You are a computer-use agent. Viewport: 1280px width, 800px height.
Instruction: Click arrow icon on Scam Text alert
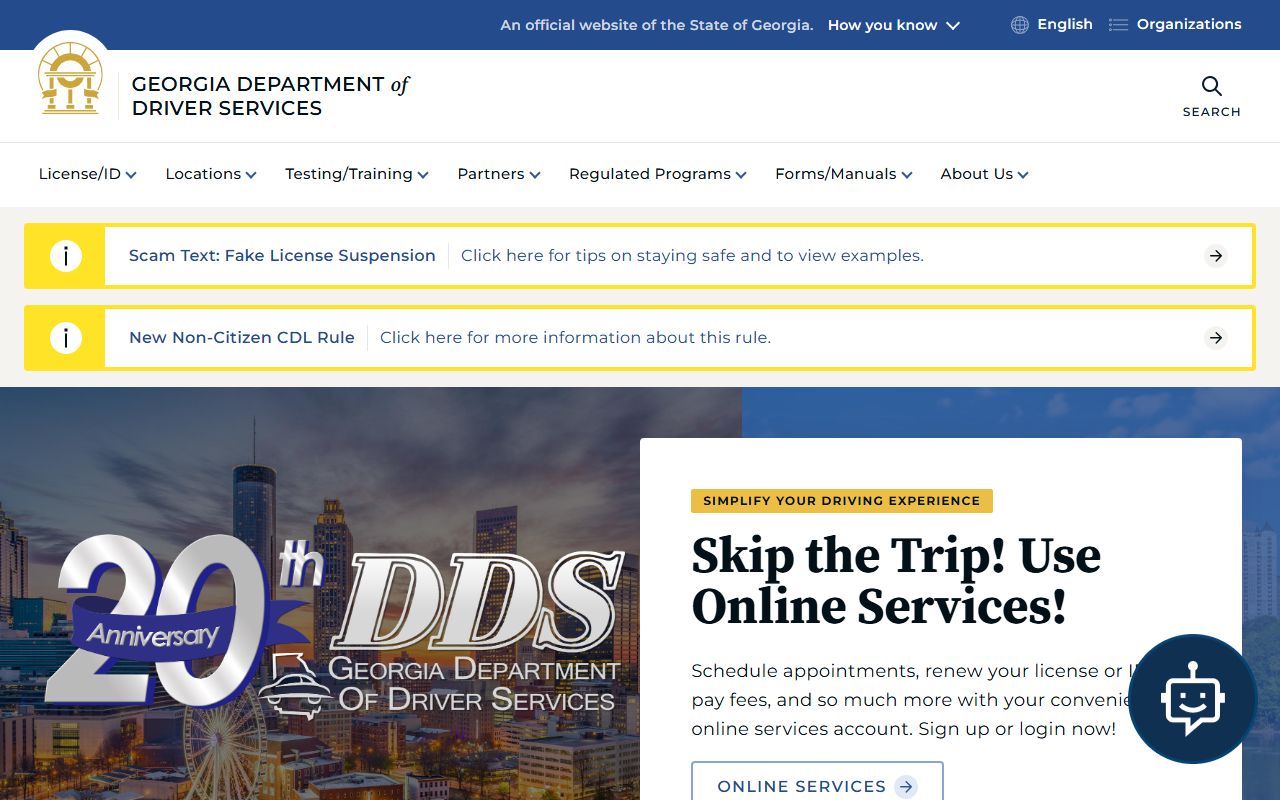click(x=1216, y=256)
